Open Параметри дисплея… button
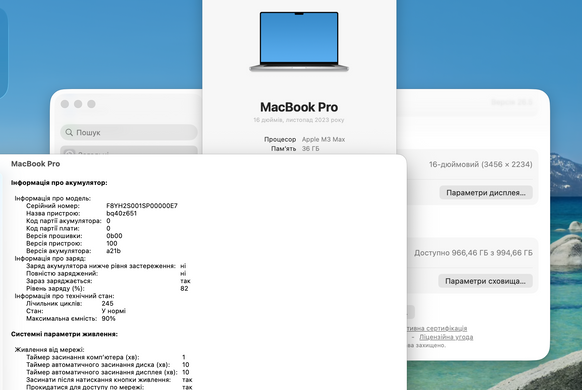Image resolution: width=582 pixels, height=390 pixels. pos(486,193)
